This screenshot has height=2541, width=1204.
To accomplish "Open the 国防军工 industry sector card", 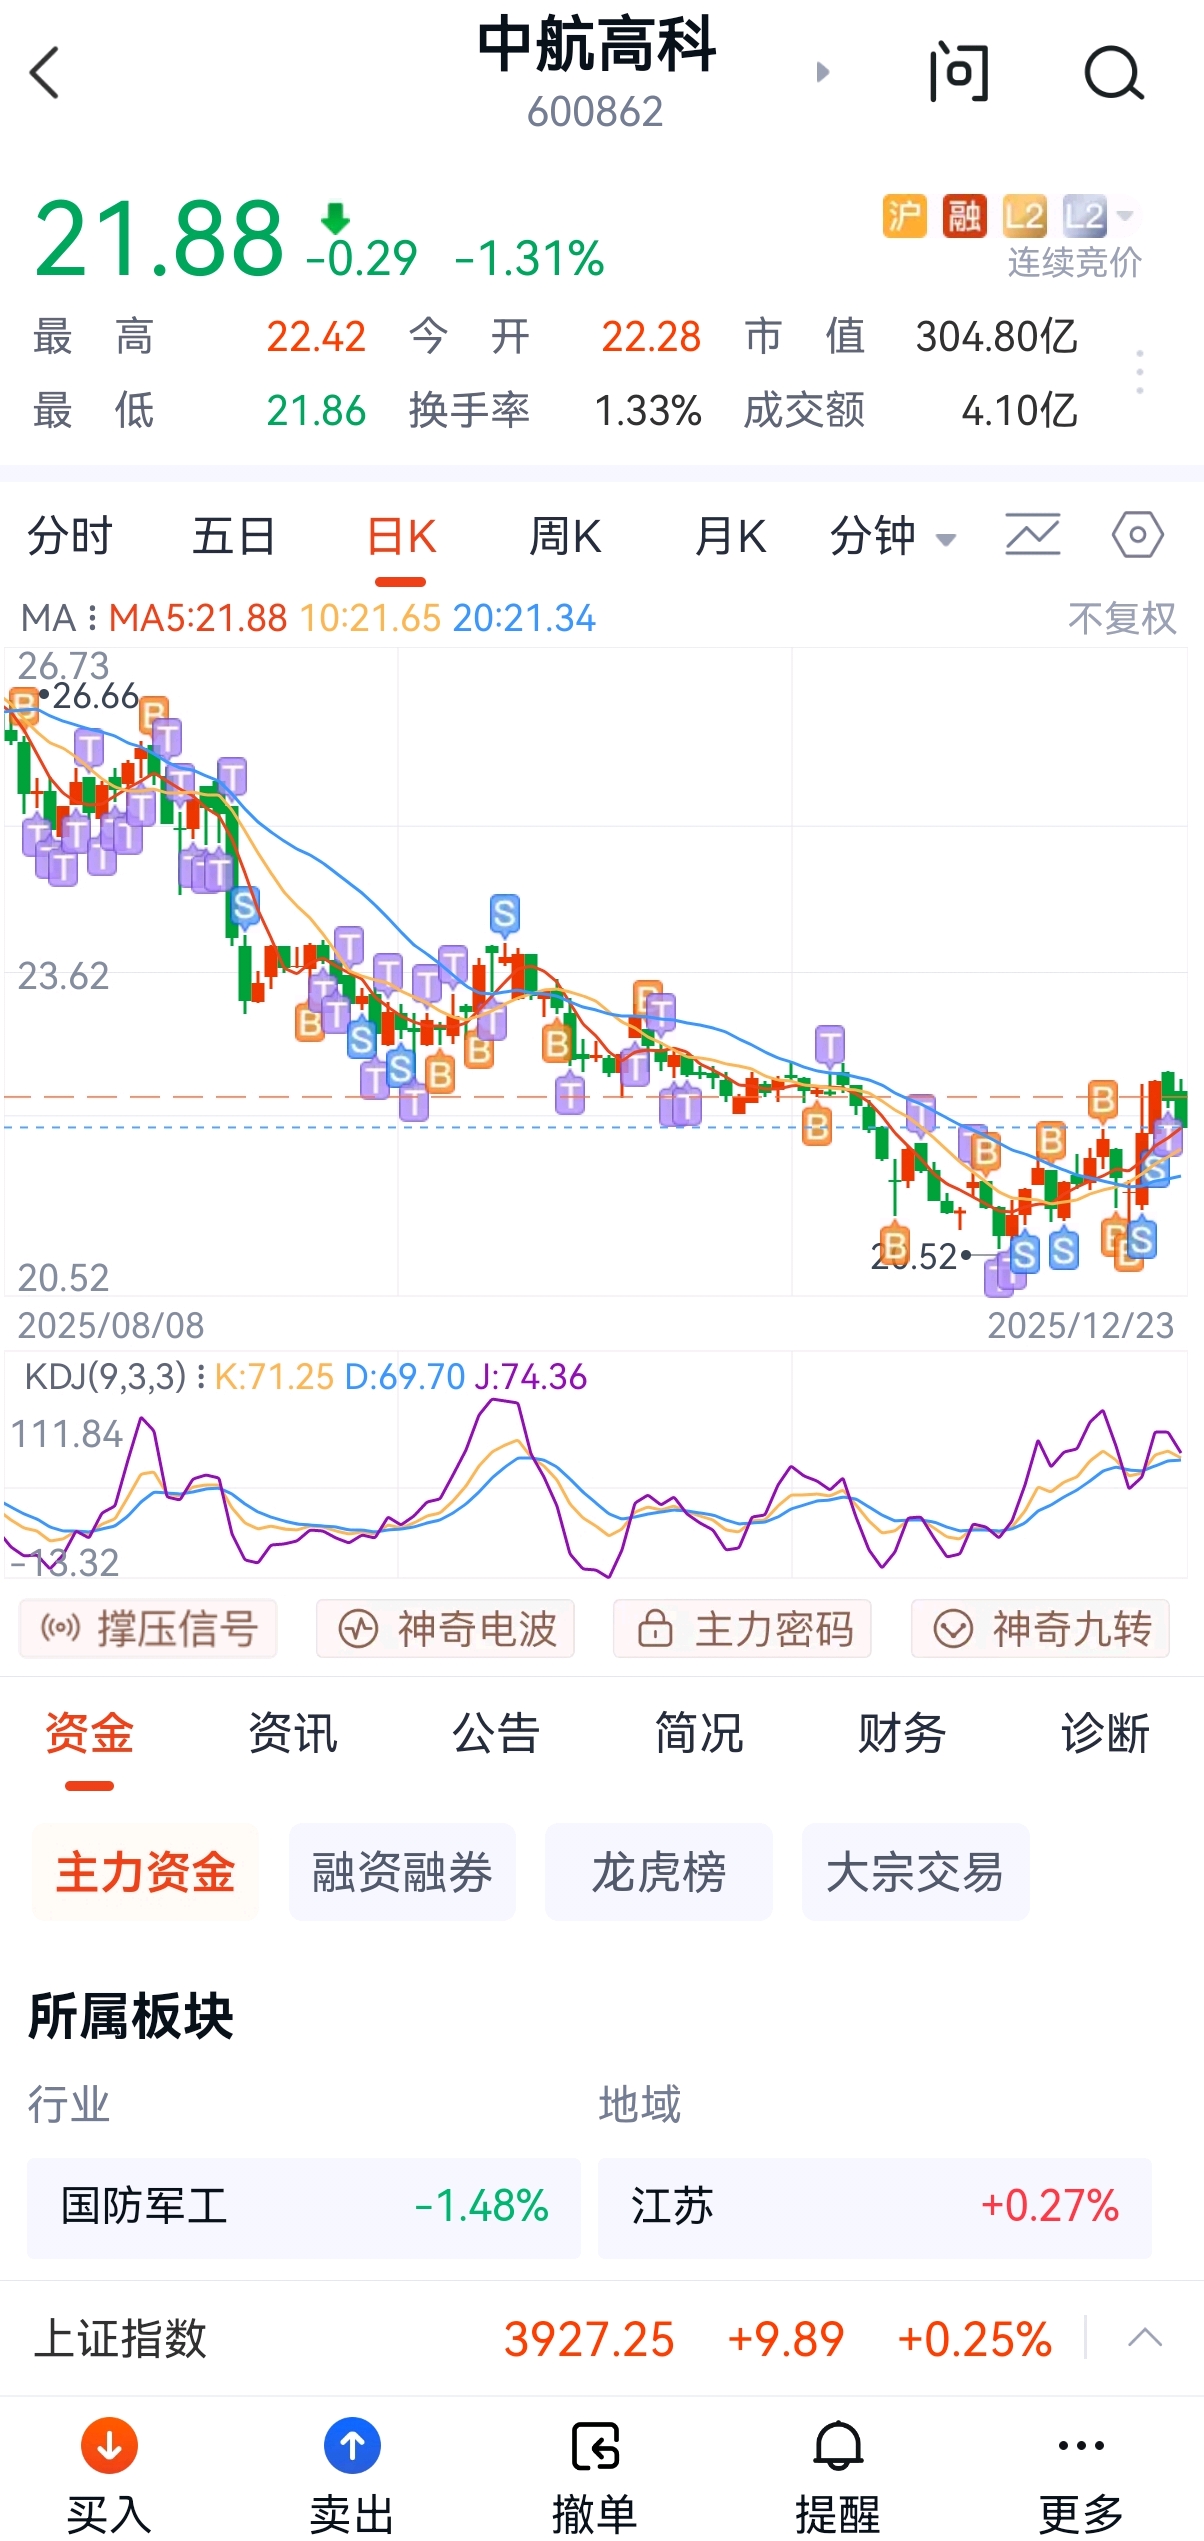I will (x=304, y=2206).
